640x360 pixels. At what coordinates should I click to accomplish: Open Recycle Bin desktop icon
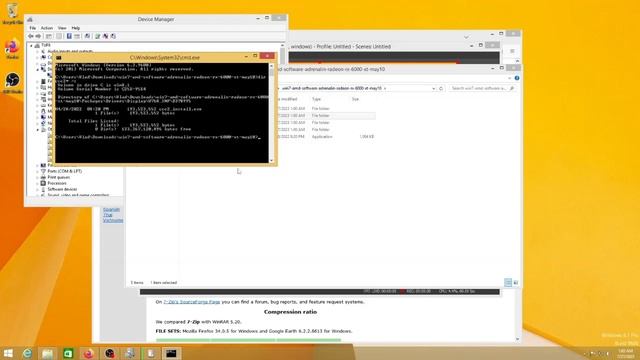(12, 13)
